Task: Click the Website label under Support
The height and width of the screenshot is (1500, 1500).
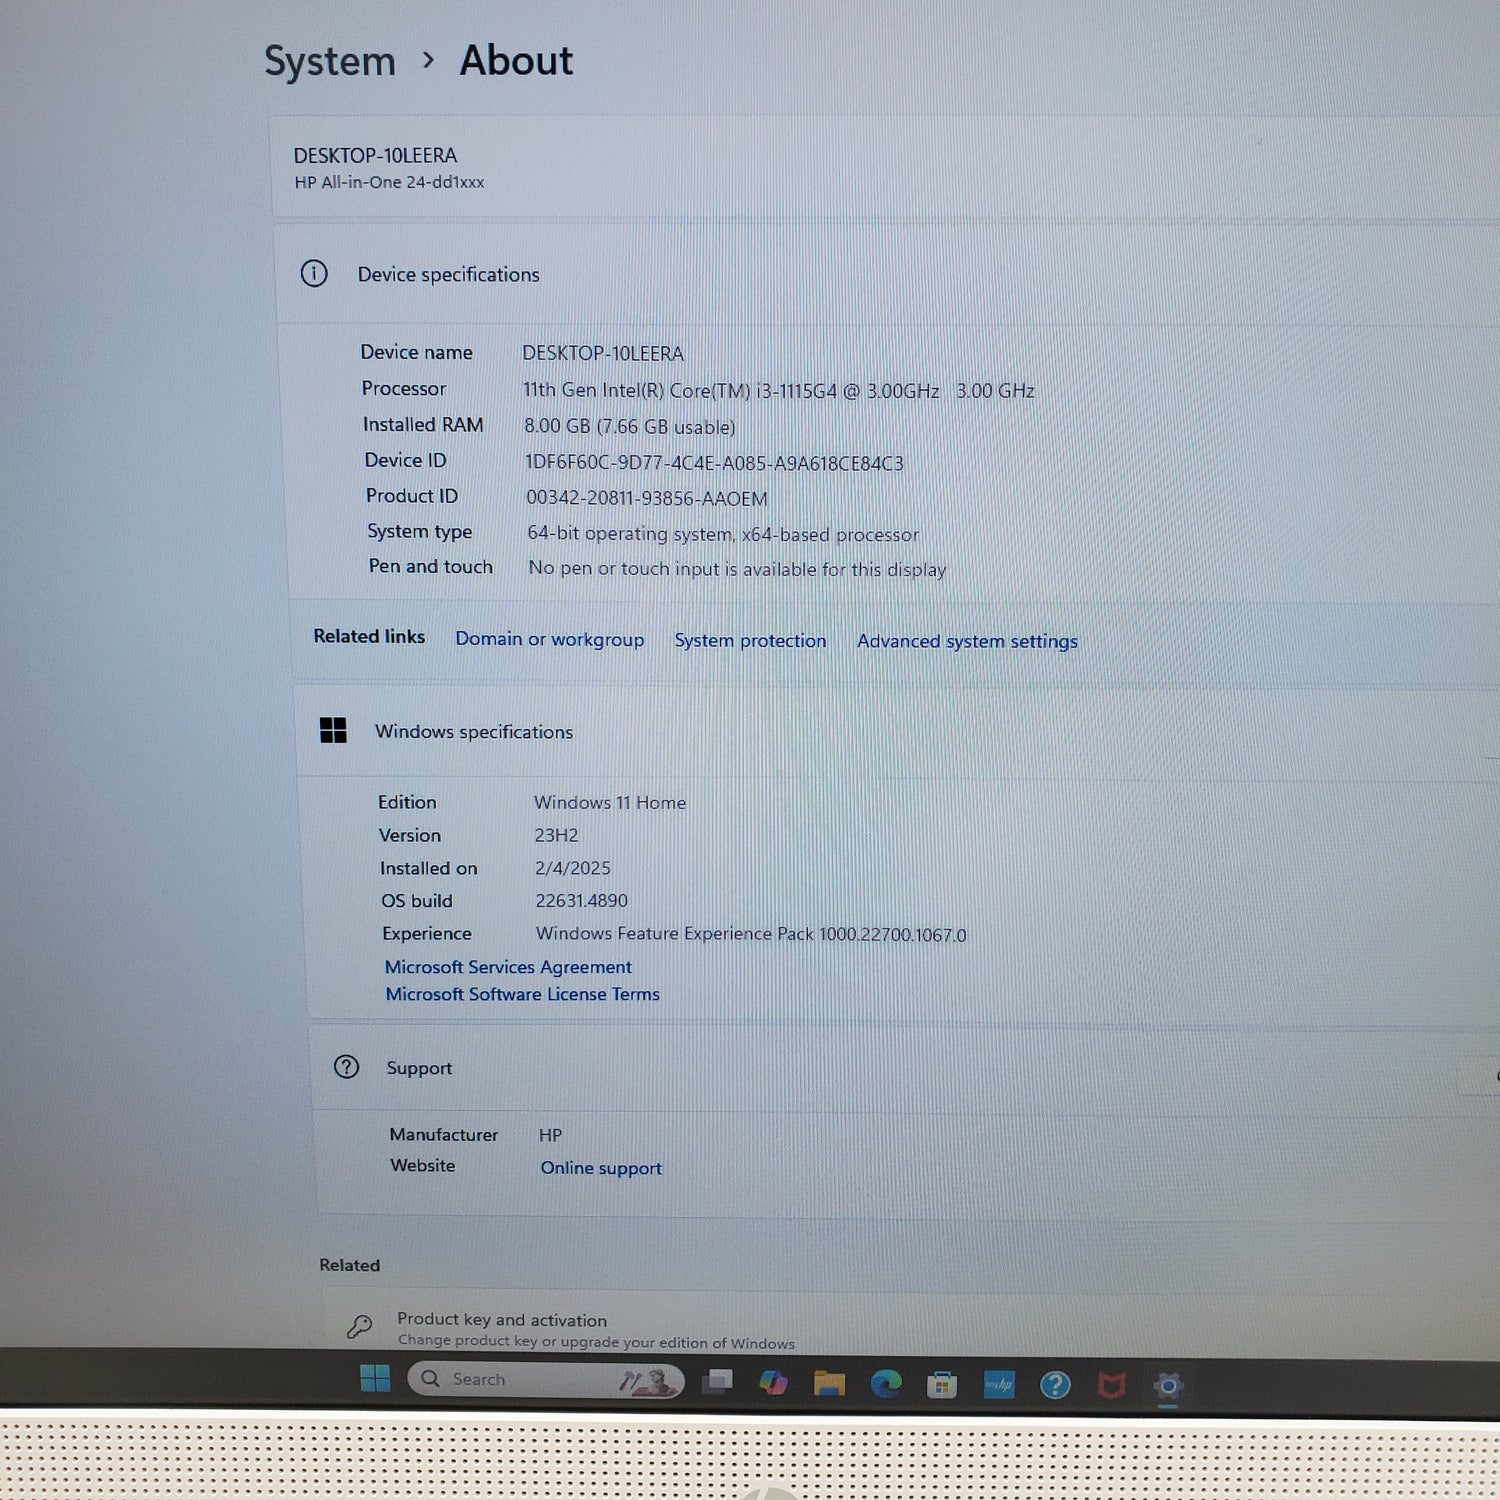Action: [x=423, y=1165]
